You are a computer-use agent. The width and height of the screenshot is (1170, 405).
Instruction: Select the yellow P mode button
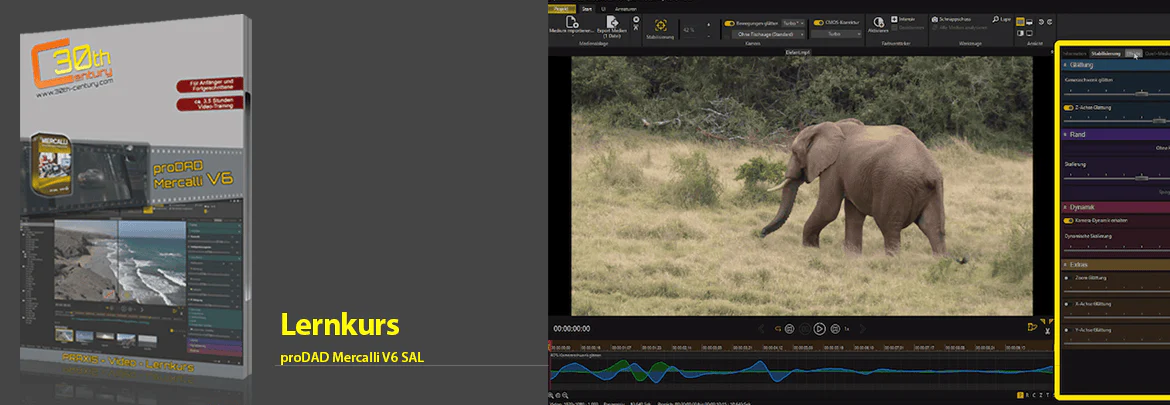(1020, 395)
